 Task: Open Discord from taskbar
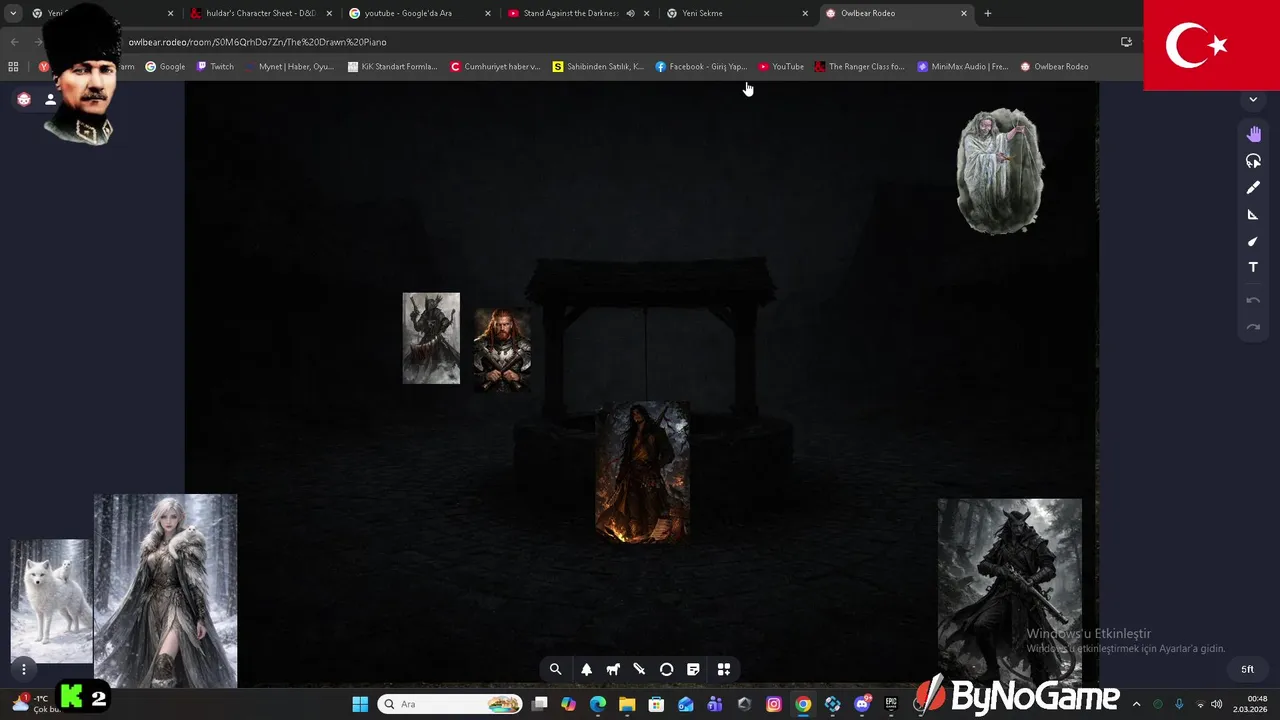tap(862, 704)
